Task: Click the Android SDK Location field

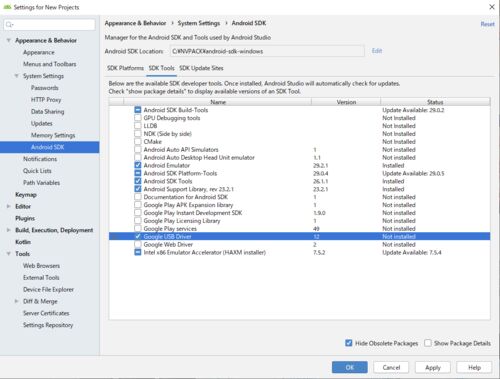Action: 267,51
